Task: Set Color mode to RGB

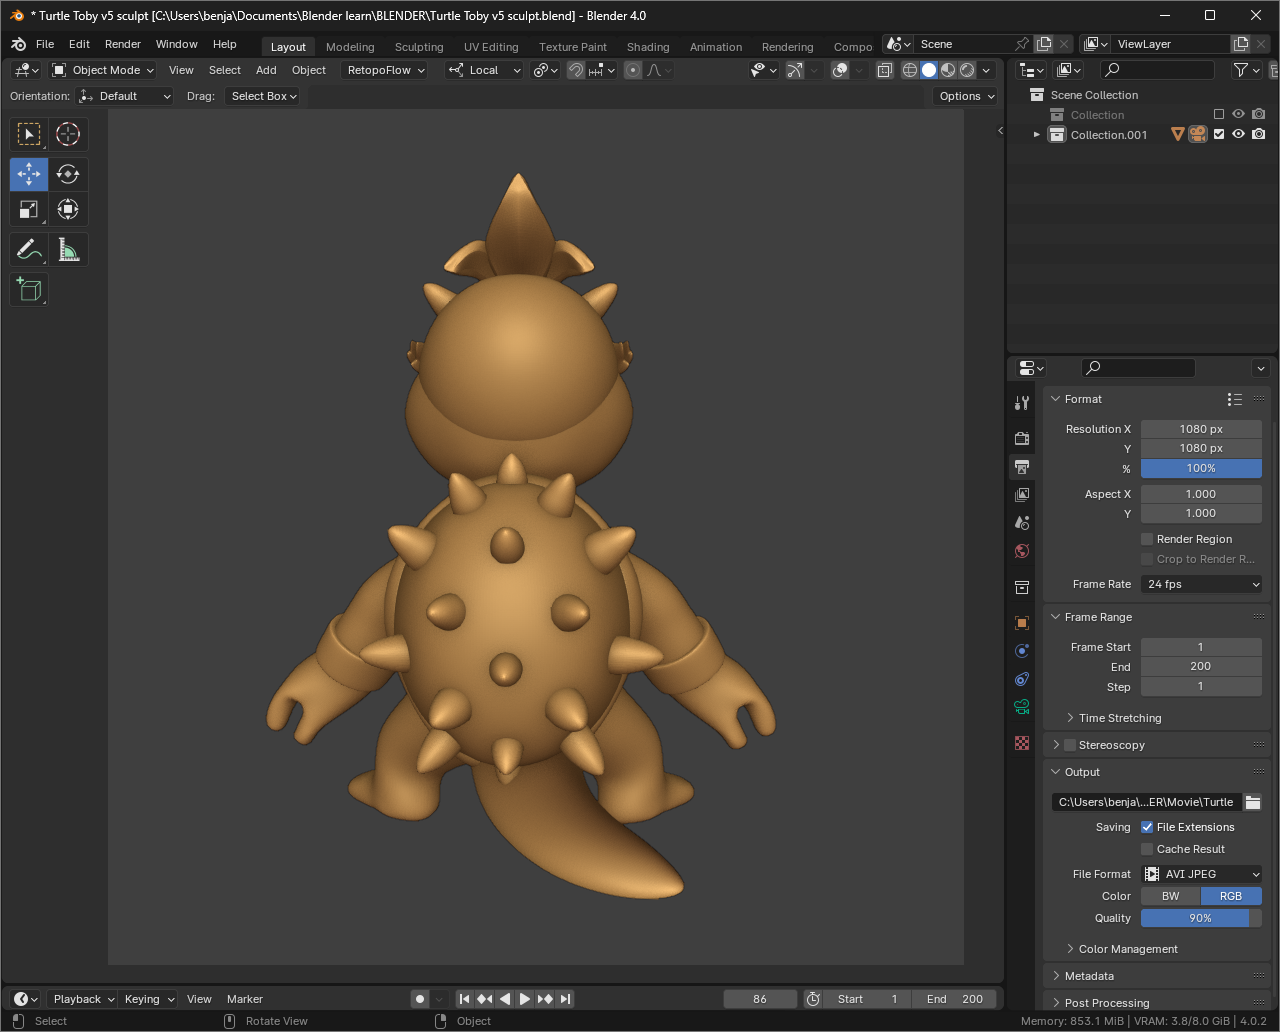Action: pos(1231,896)
